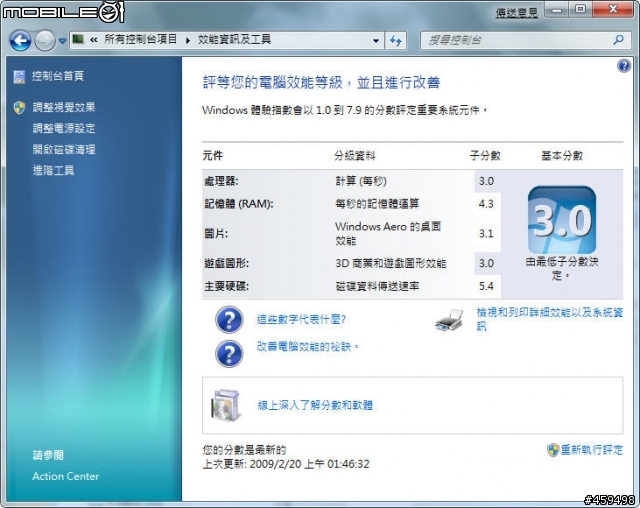Click the 5.4 disk subscore
The image size is (640, 508).
click(486, 286)
